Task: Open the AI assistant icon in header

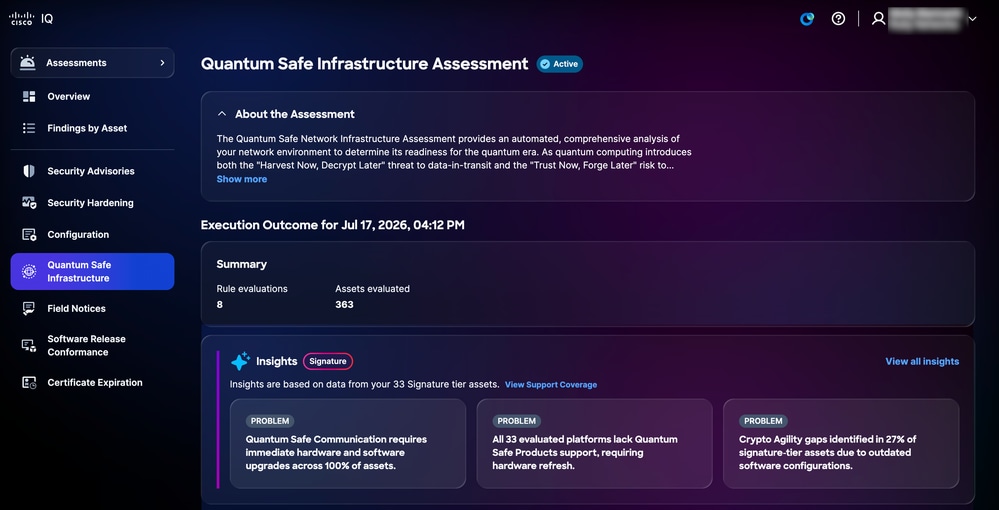Action: (x=807, y=18)
